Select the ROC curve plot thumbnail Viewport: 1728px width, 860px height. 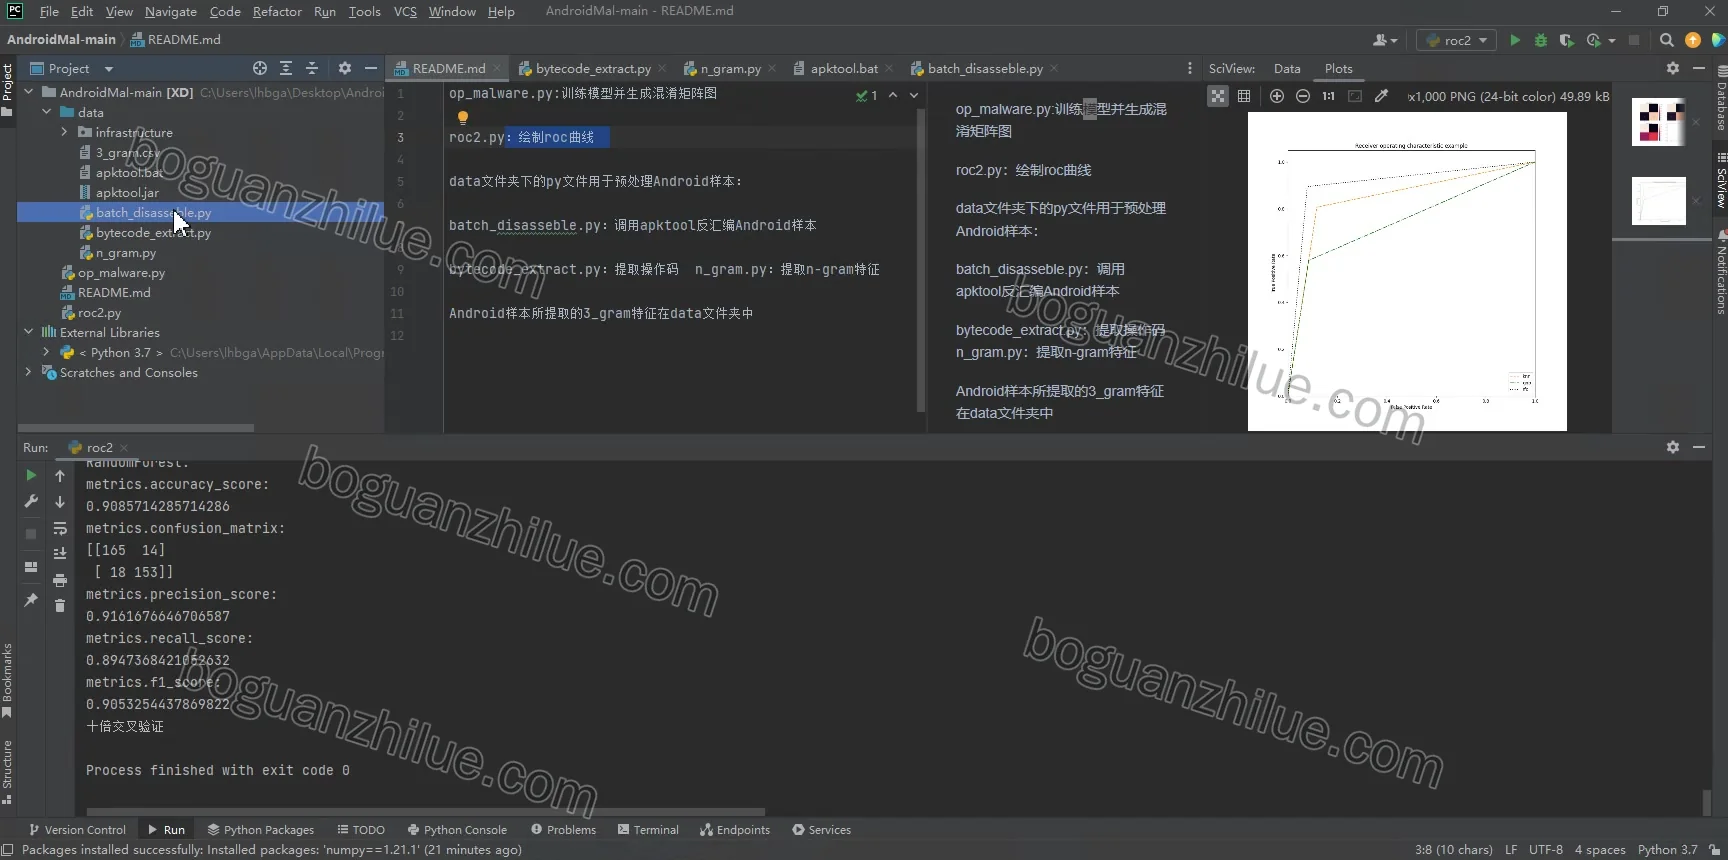(1659, 201)
